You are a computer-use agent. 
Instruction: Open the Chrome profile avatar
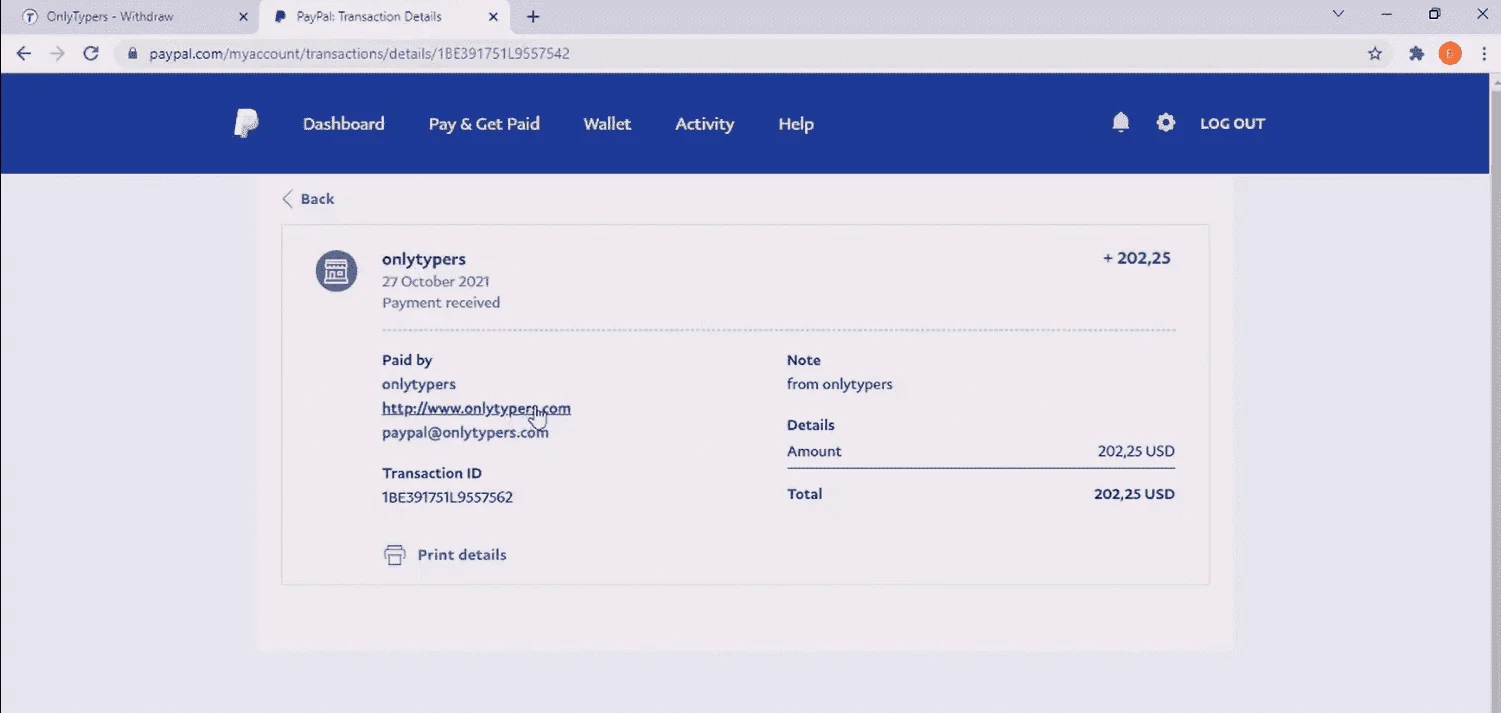pyautogui.click(x=1450, y=54)
